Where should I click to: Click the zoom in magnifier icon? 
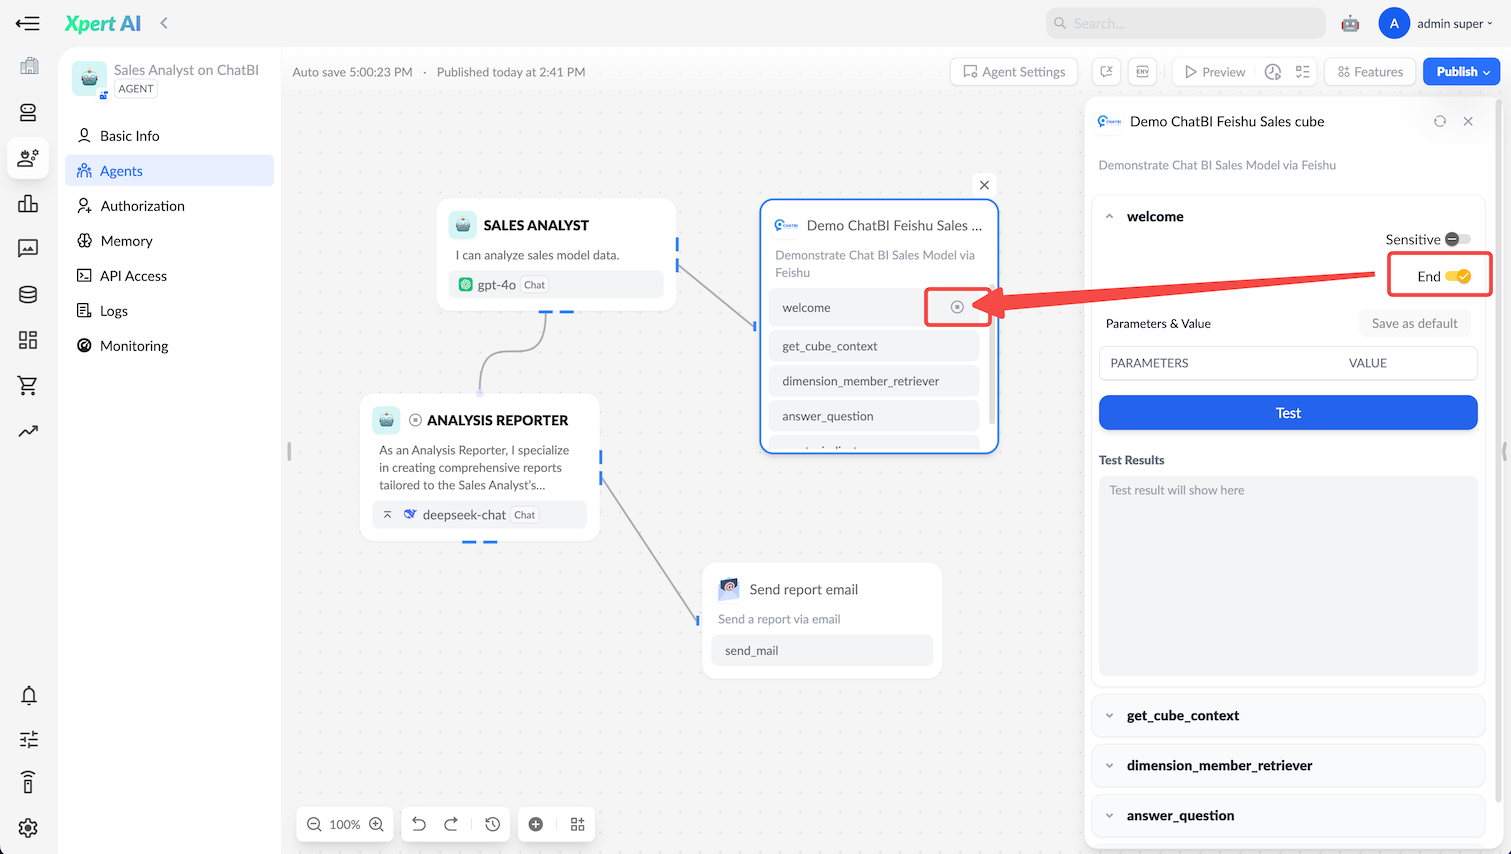pos(376,824)
